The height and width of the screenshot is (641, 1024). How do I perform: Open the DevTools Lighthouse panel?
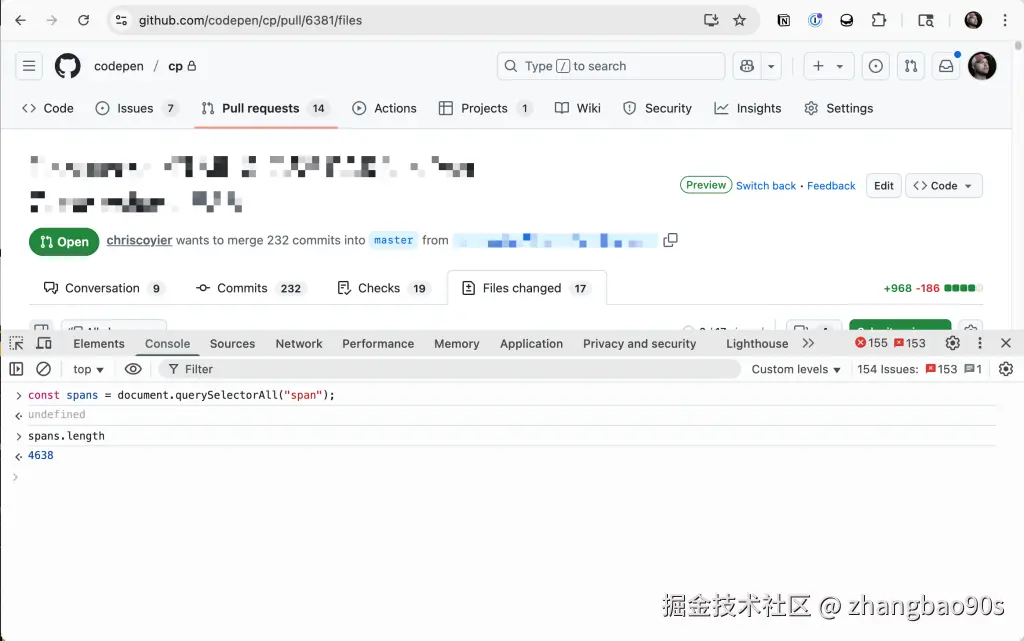point(757,343)
